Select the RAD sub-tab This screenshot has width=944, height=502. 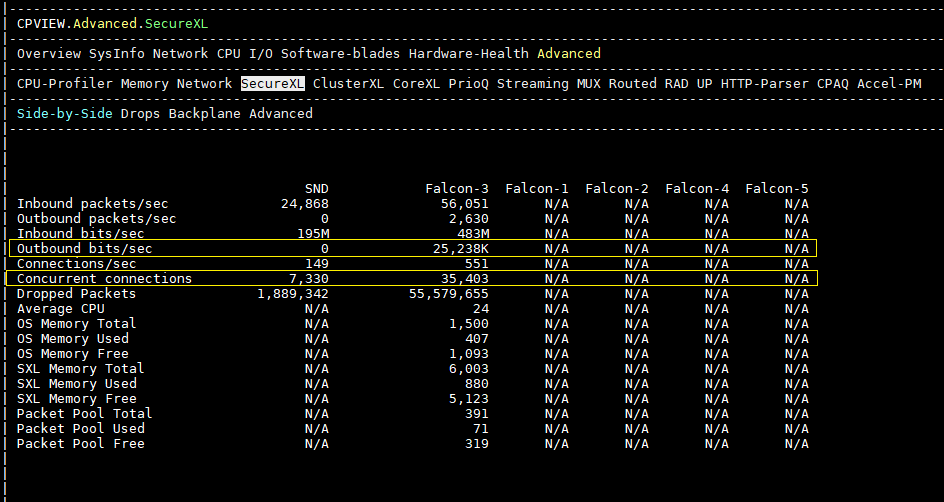coord(677,84)
